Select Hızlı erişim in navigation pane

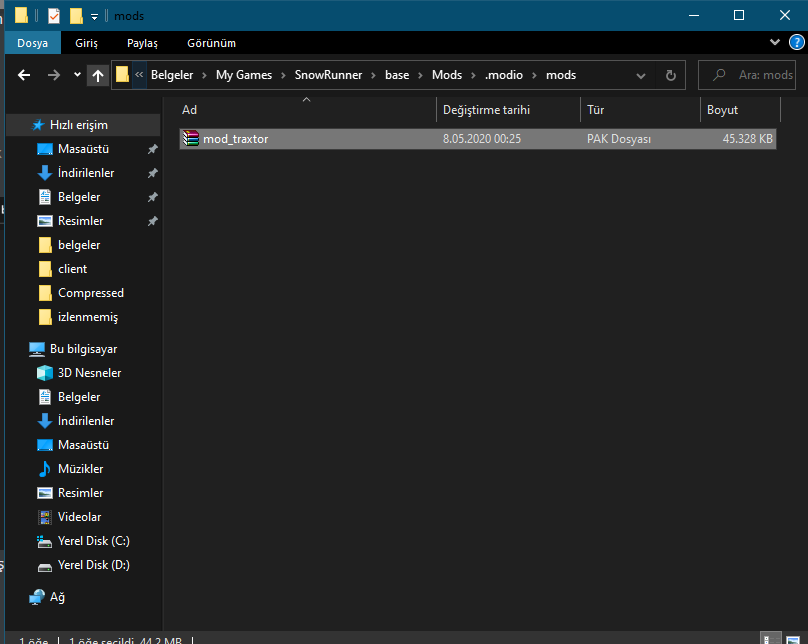click(78, 125)
